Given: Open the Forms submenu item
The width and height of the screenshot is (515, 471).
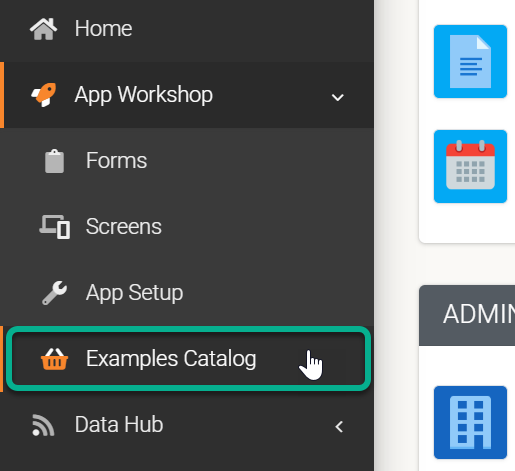Looking at the screenshot, I should coord(116,161).
